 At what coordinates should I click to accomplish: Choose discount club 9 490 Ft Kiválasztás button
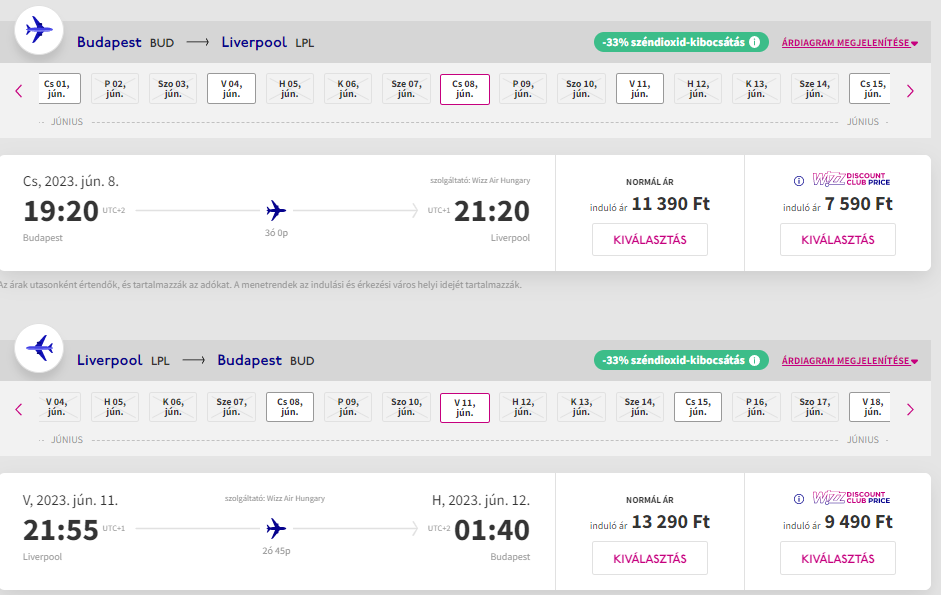(x=837, y=558)
